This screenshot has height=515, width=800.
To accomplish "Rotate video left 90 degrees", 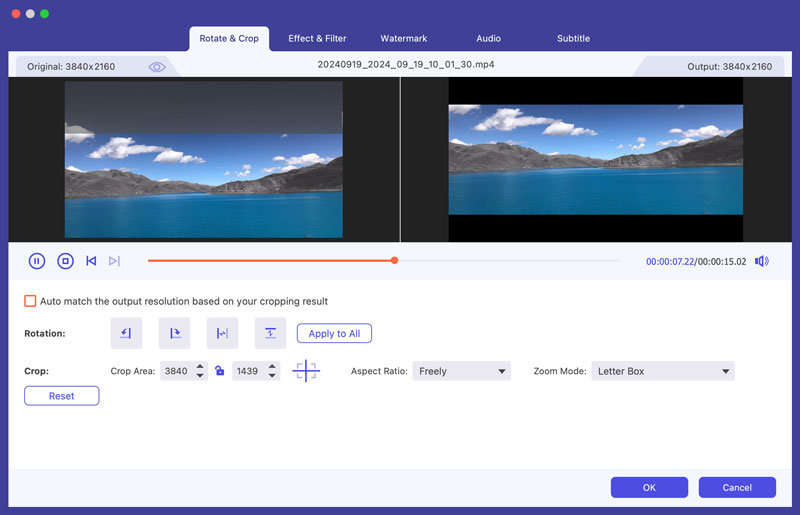I will pyautogui.click(x=126, y=333).
